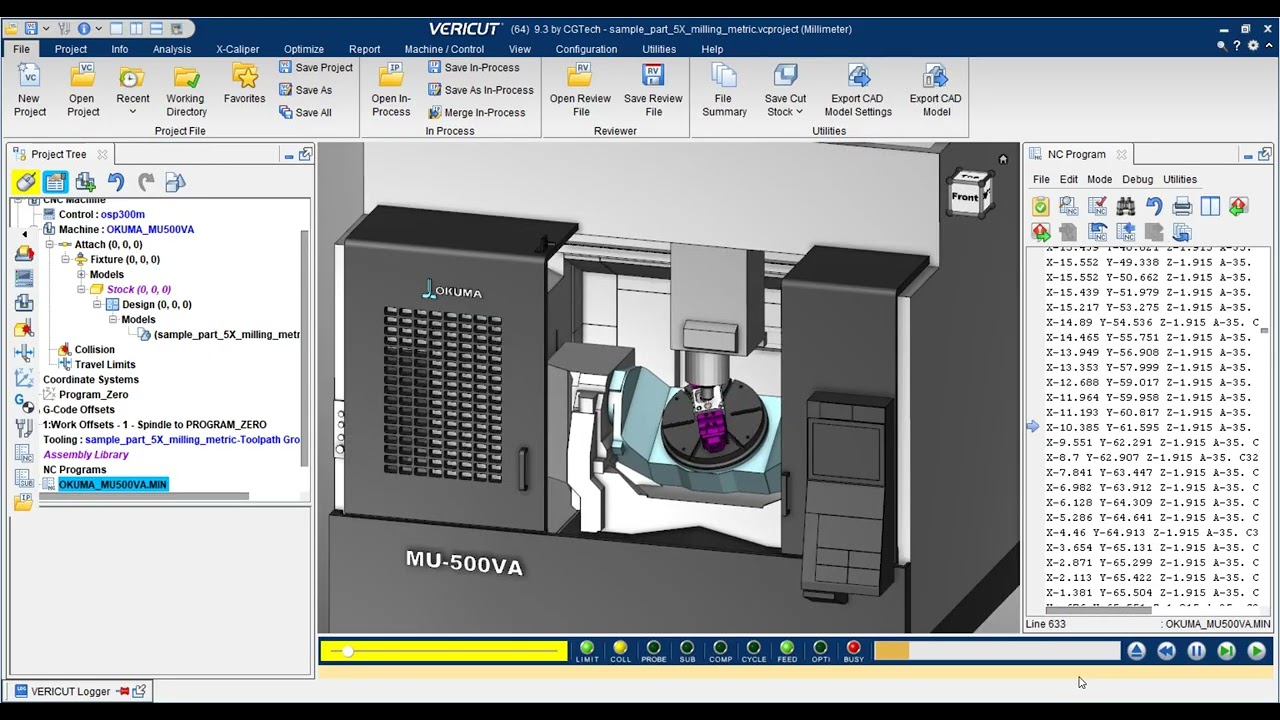The height and width of the screenshot is (720, 1280).
Task: Click Merge In-Process button
Action: [476, 112]
